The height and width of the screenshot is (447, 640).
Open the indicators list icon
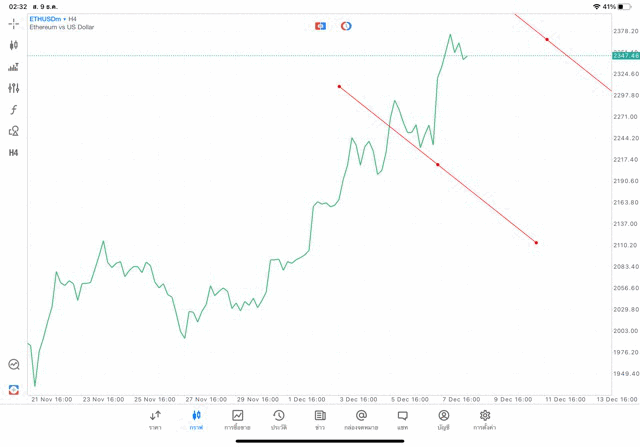[x=14, y=67]
